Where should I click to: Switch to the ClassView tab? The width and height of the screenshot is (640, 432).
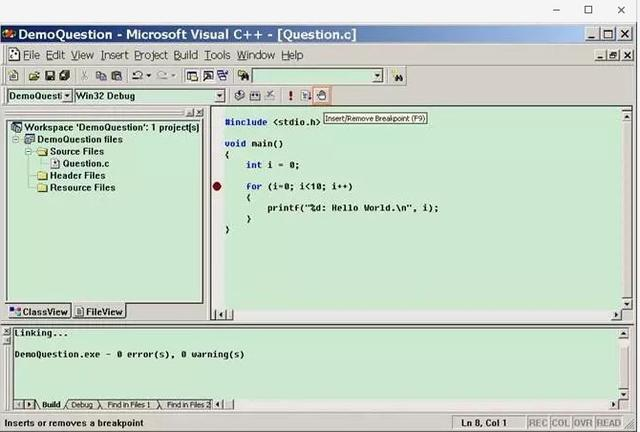[39, 312]
